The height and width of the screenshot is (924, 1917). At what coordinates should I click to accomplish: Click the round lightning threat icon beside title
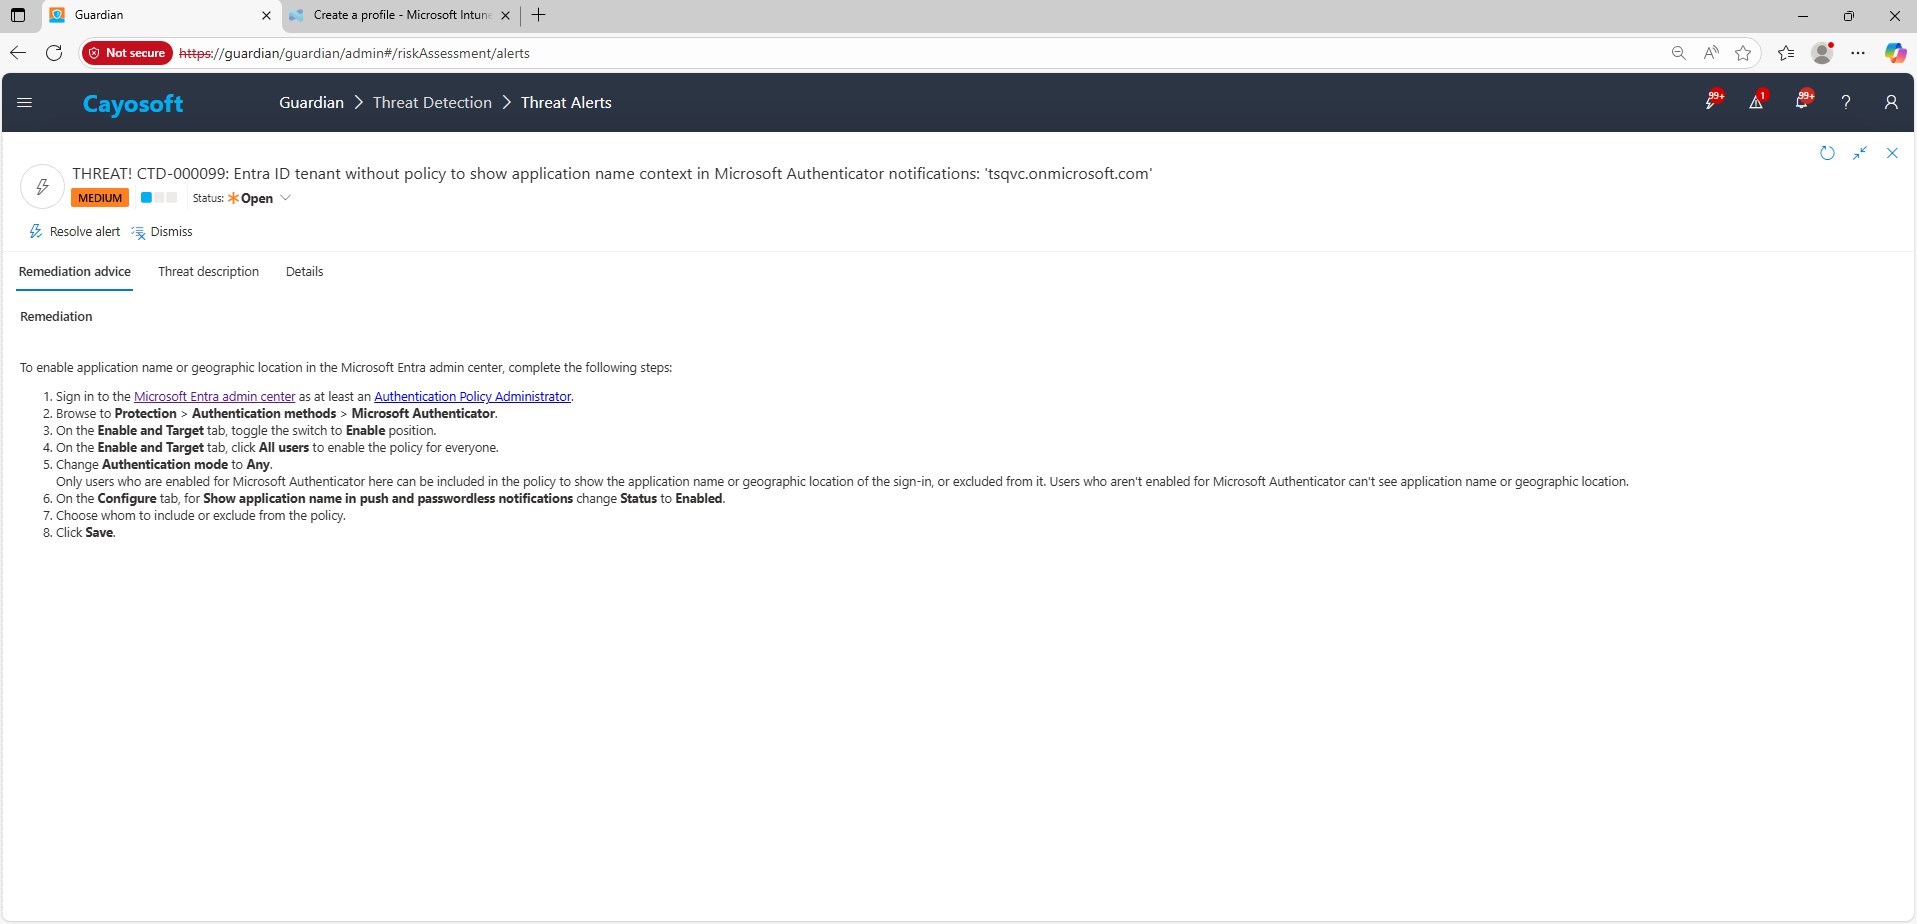(x=42, y=186)
